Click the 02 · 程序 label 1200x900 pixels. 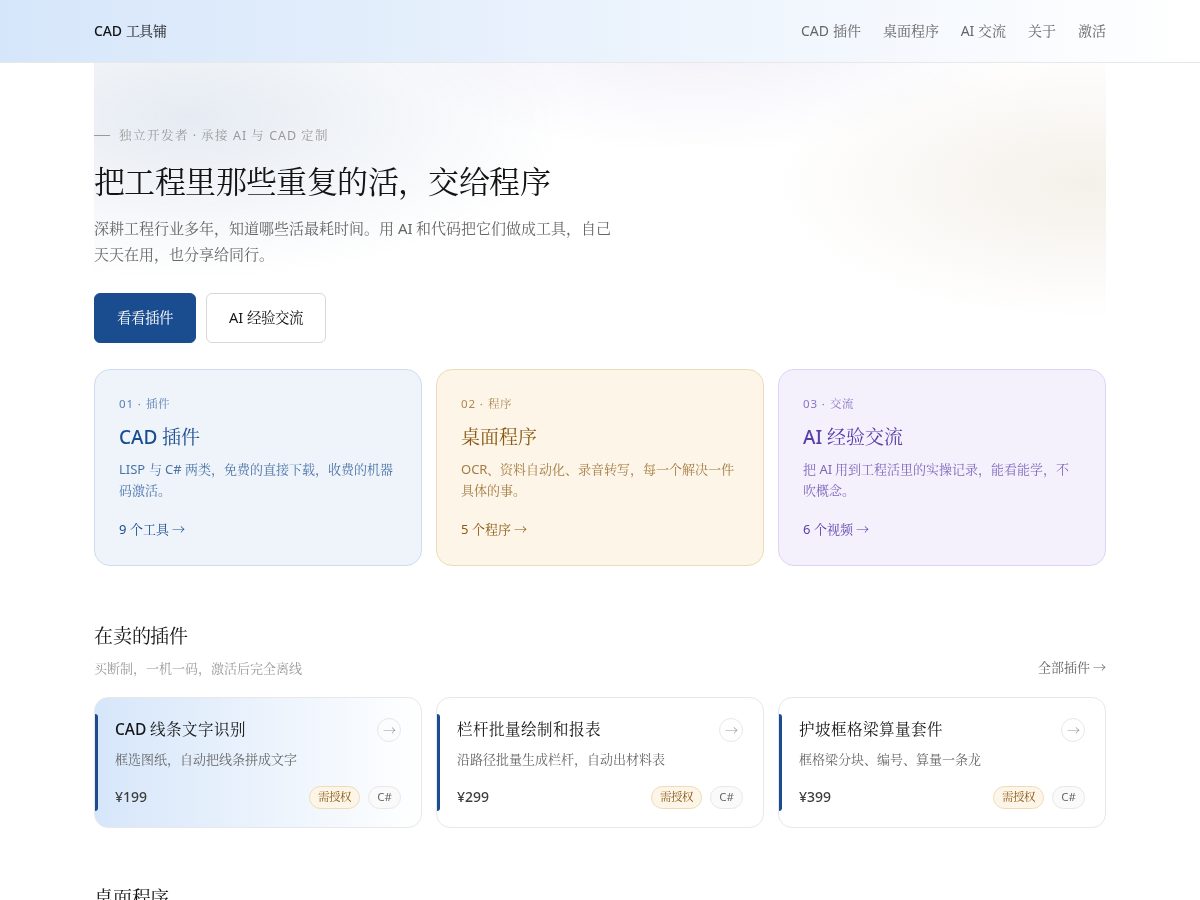[486, 404]
